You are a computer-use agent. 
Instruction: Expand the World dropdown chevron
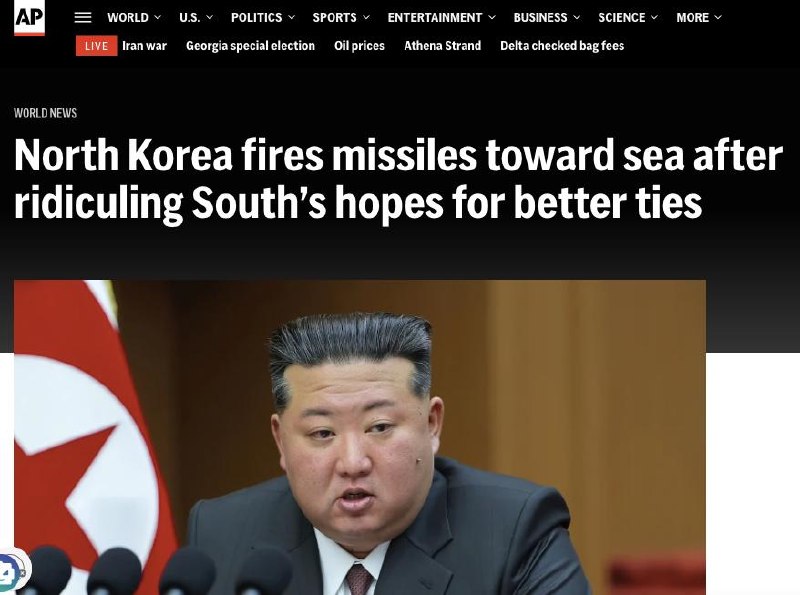[x=158, y=17]
